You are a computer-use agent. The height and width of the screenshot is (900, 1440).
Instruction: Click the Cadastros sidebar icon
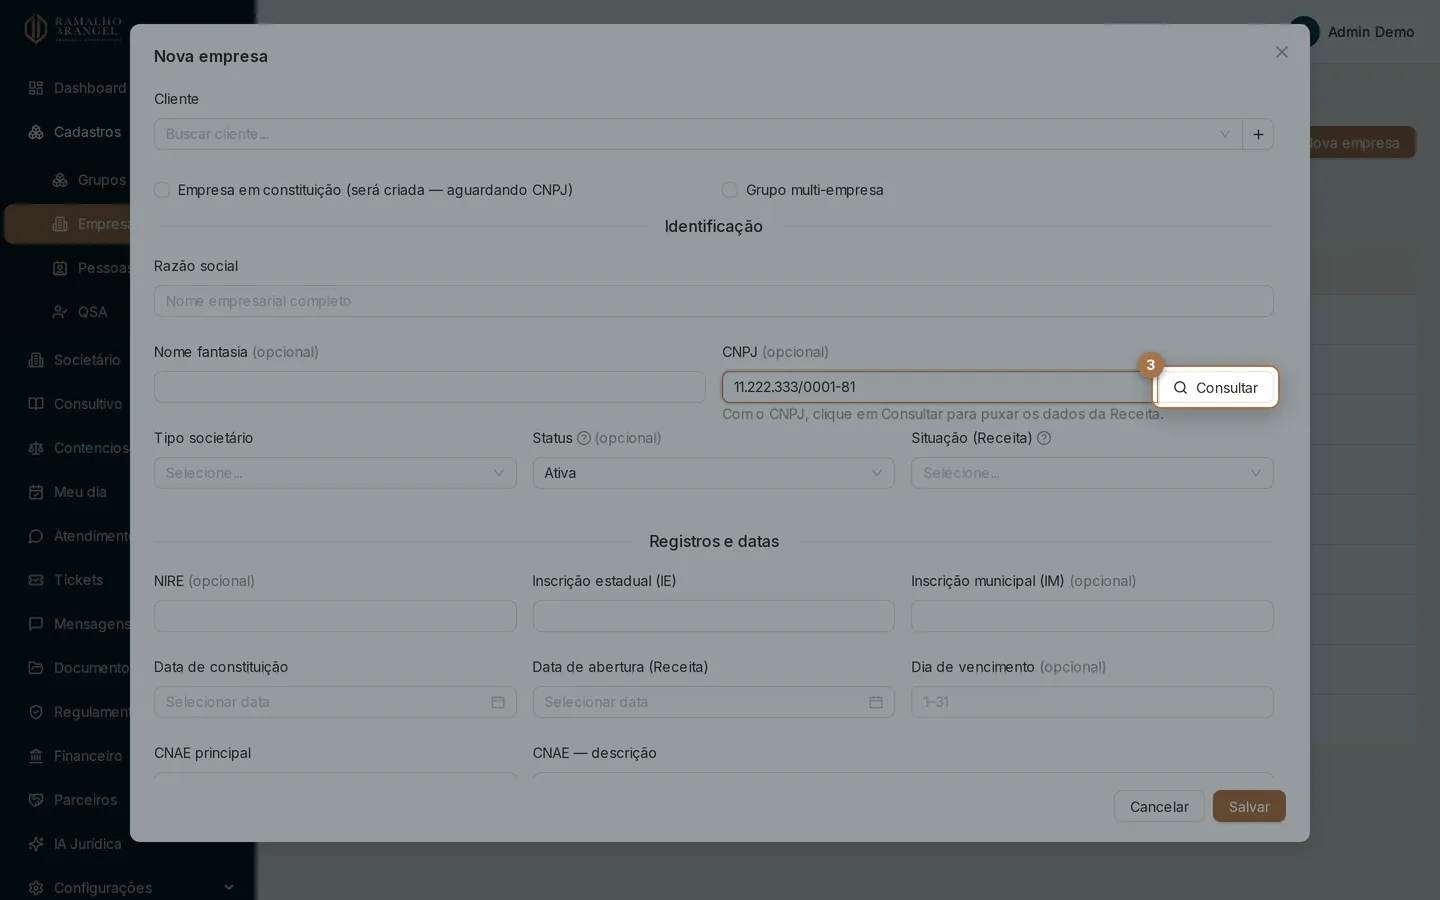tap(36, 132)
